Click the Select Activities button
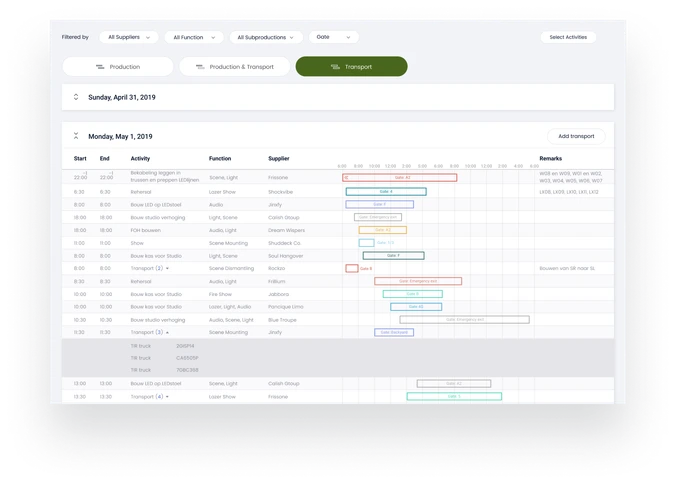The image size is (676, 484). (568, 37)
